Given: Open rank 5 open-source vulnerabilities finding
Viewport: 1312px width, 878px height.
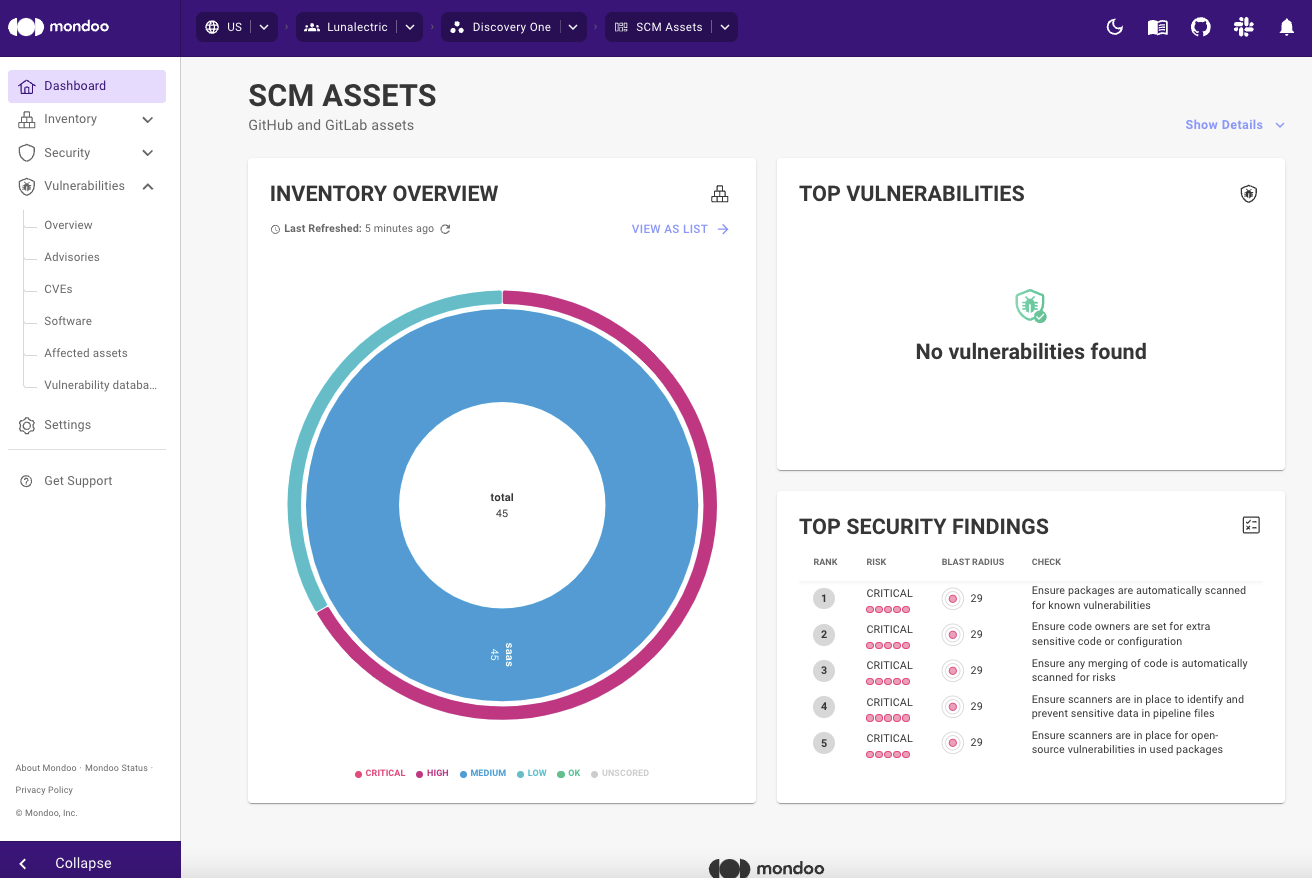Looking at the screenshot, I should [1127, 742].
